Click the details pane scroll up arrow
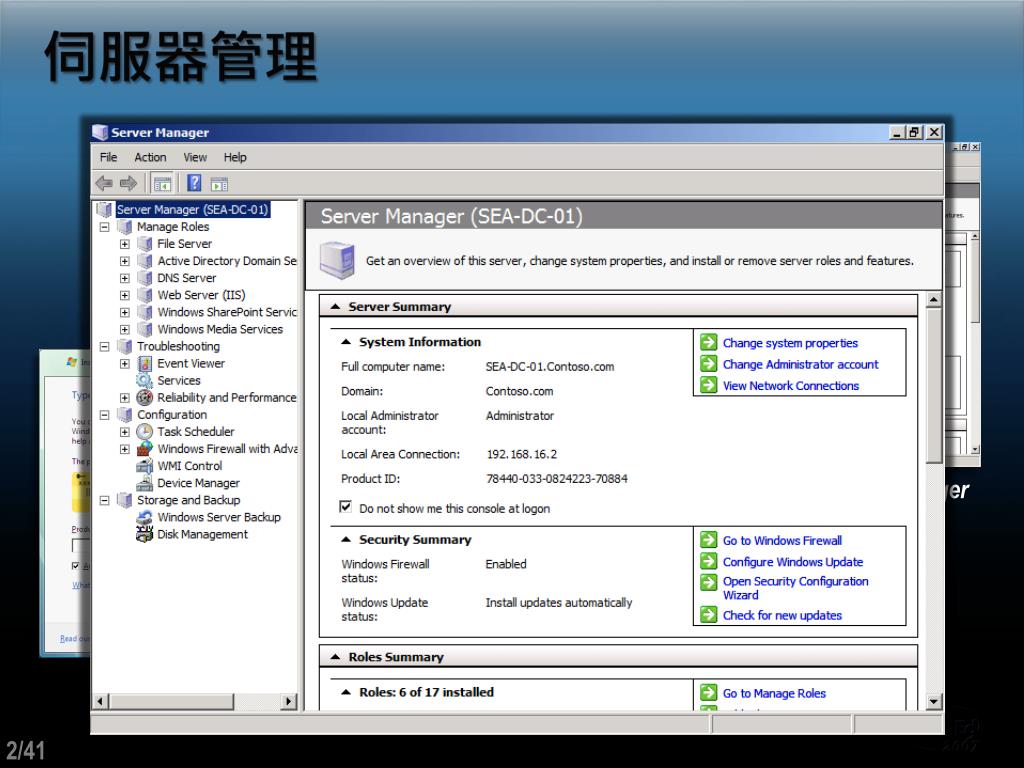This screenshot has height=768, width=1024. click(x=934, y=300)
